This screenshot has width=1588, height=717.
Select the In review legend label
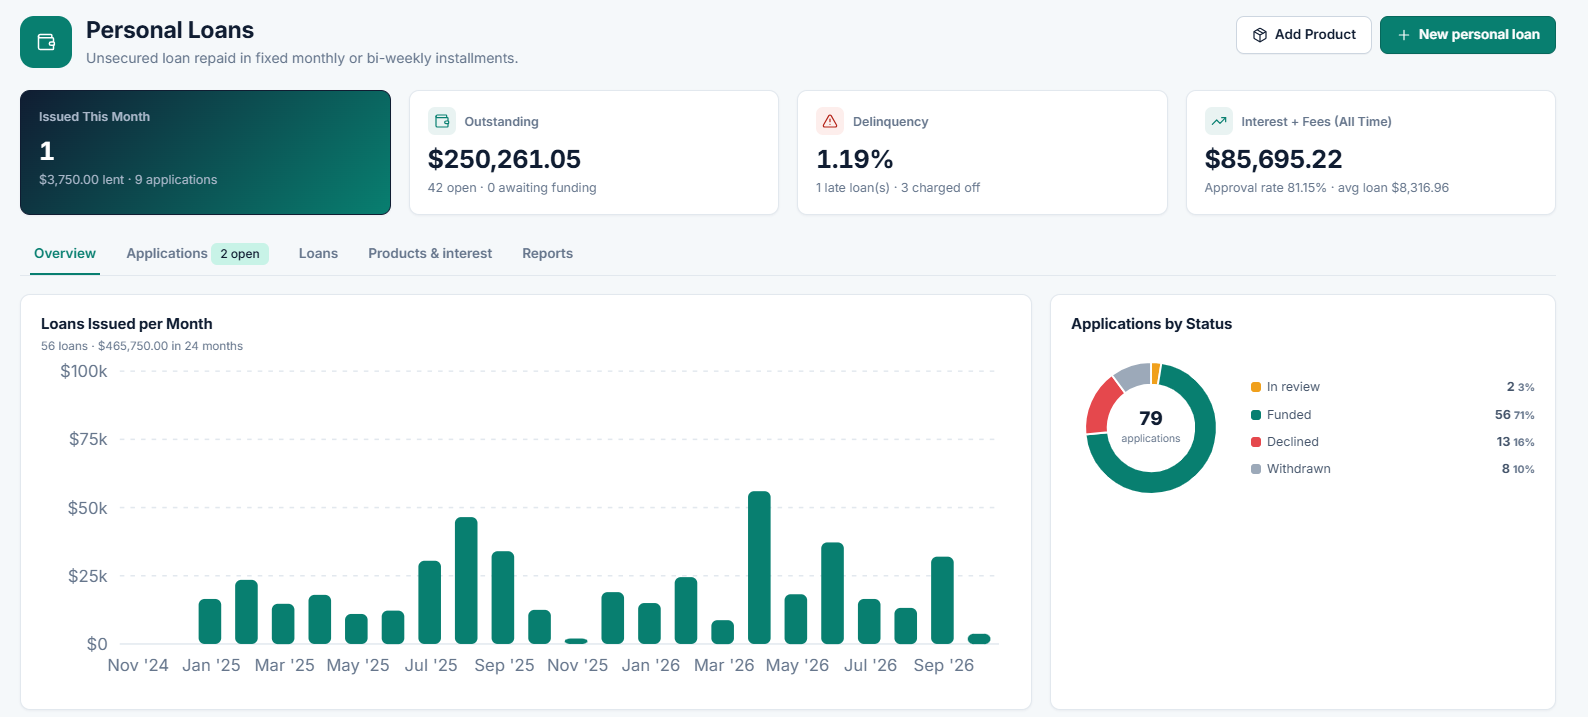1293,387
